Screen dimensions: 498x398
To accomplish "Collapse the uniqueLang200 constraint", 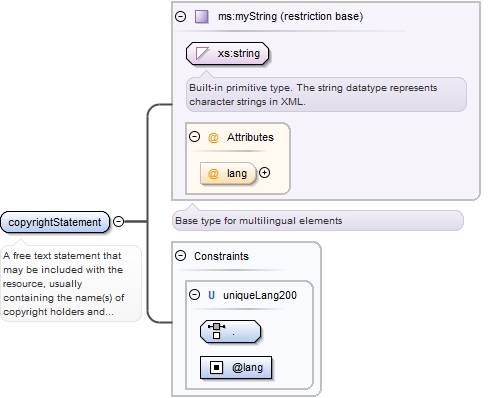I will 194,295.
